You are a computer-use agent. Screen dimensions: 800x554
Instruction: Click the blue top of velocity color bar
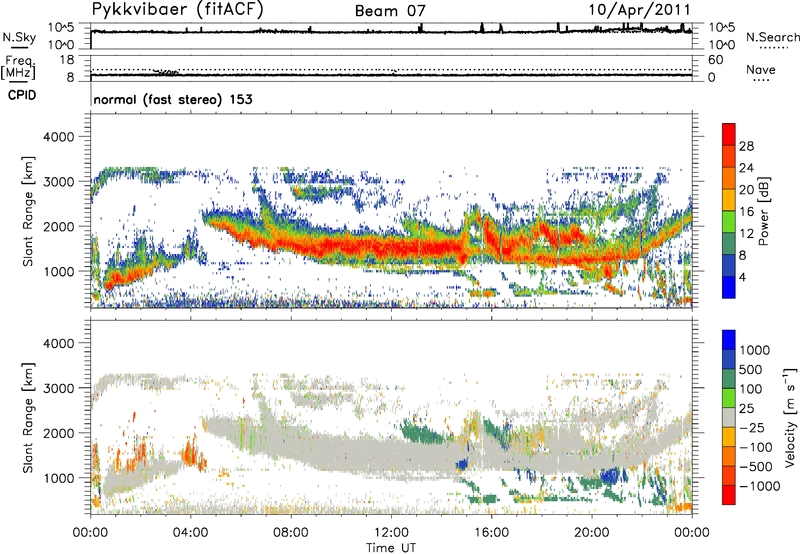[729, 340]
